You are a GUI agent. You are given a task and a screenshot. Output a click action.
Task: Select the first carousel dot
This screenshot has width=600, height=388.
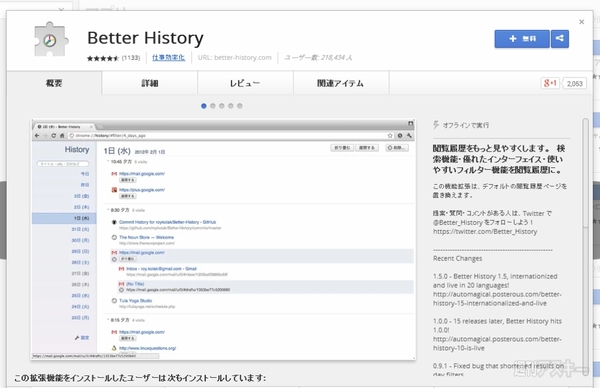(x=204, y=106)
